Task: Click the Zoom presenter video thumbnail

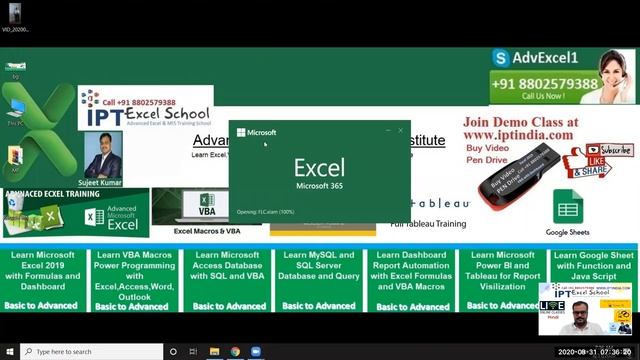Action: 585,309
